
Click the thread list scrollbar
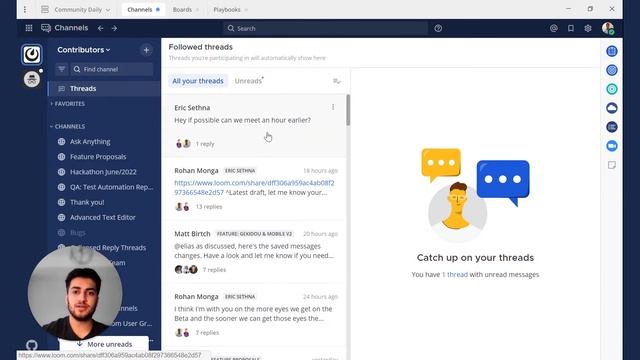348,110
